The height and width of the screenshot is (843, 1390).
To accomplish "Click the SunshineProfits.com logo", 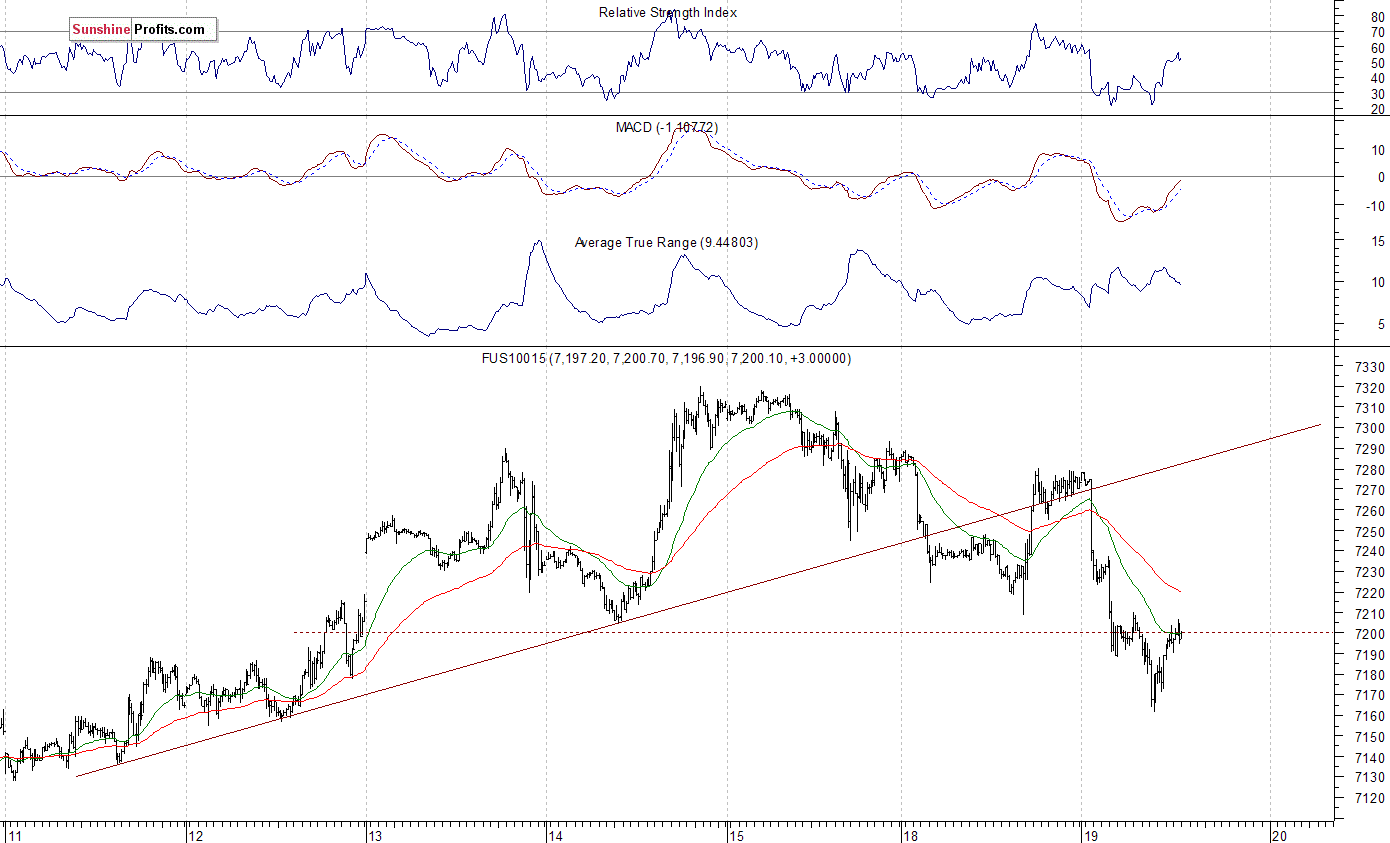I will (142, 30).
